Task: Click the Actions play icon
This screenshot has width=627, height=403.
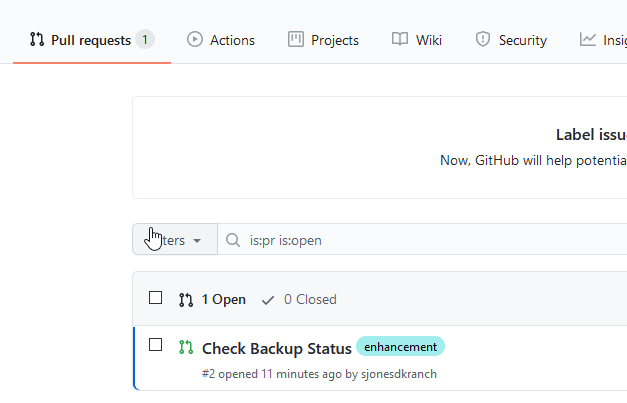Action: (195, 40)
